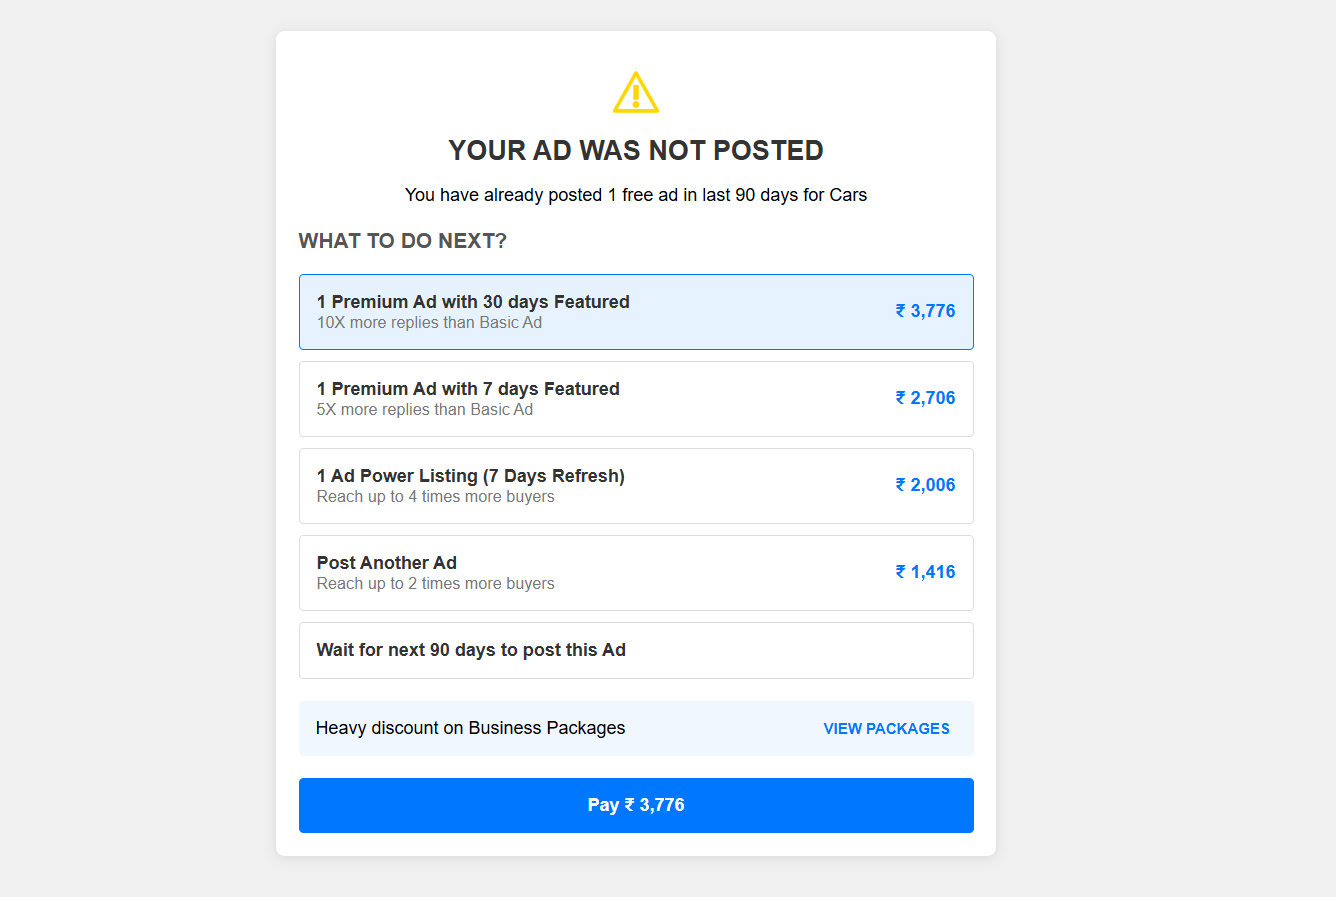Click the 10X more replies than Basic Ad subtitle
The width and height of the screenshot is (1336, 897).
tap(429, 323)
